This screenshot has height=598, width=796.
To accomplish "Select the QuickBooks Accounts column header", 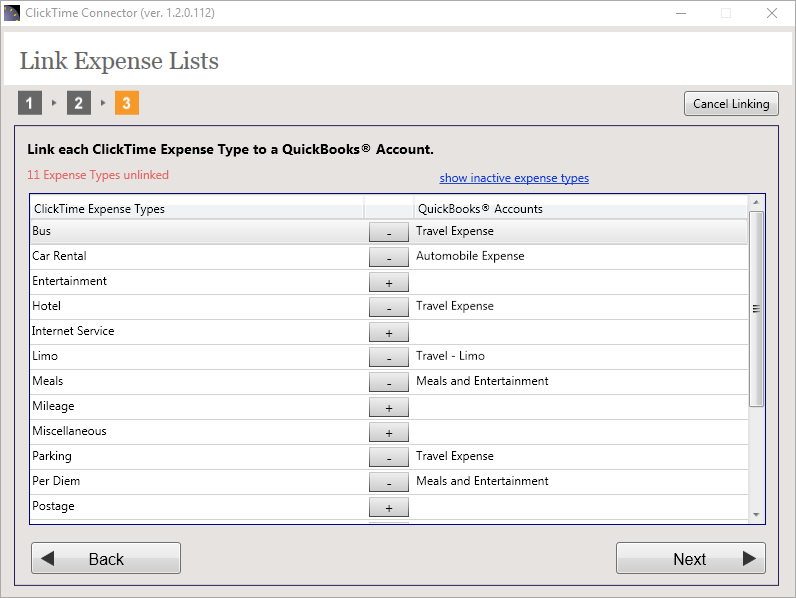I will (x=581, y=209).
